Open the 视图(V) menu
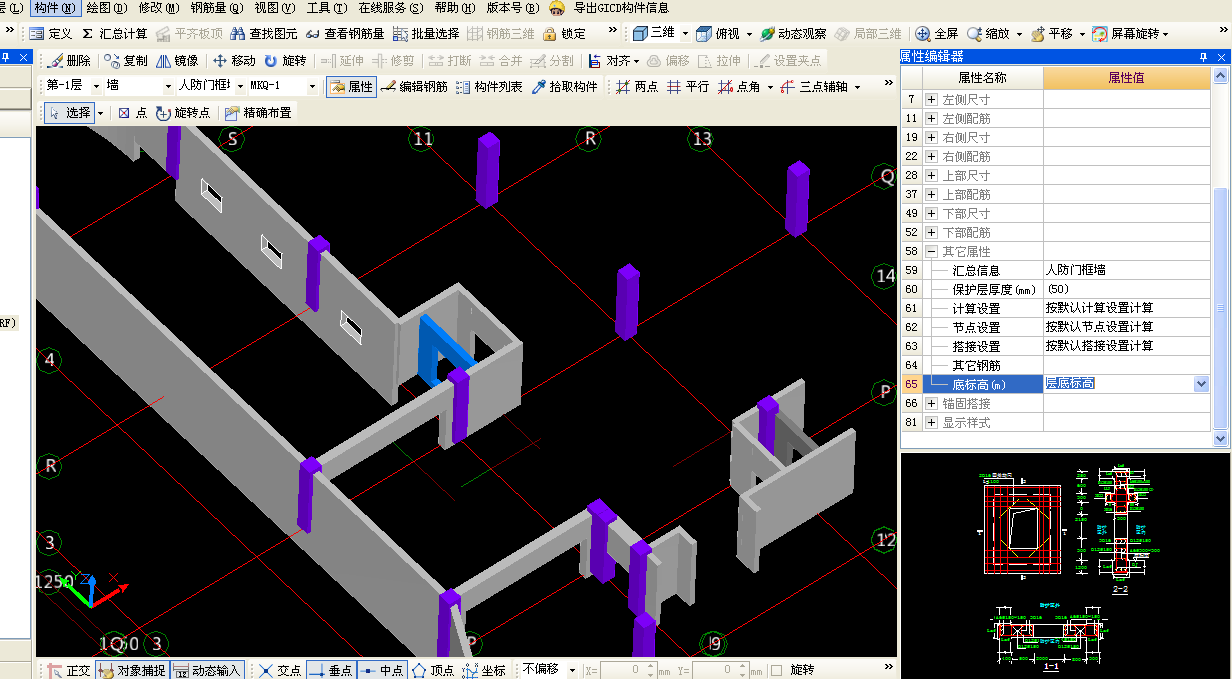 (275, 8)
